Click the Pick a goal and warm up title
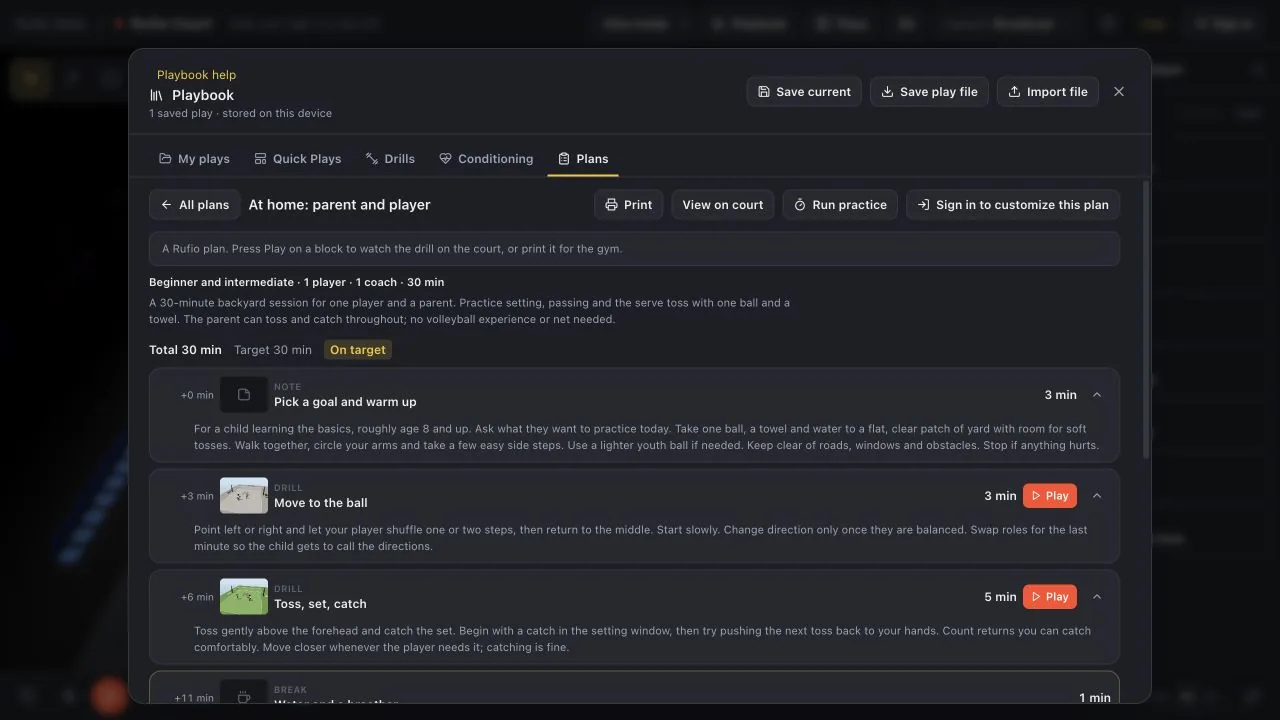The image size is (1280, 720). pos(346,402)
